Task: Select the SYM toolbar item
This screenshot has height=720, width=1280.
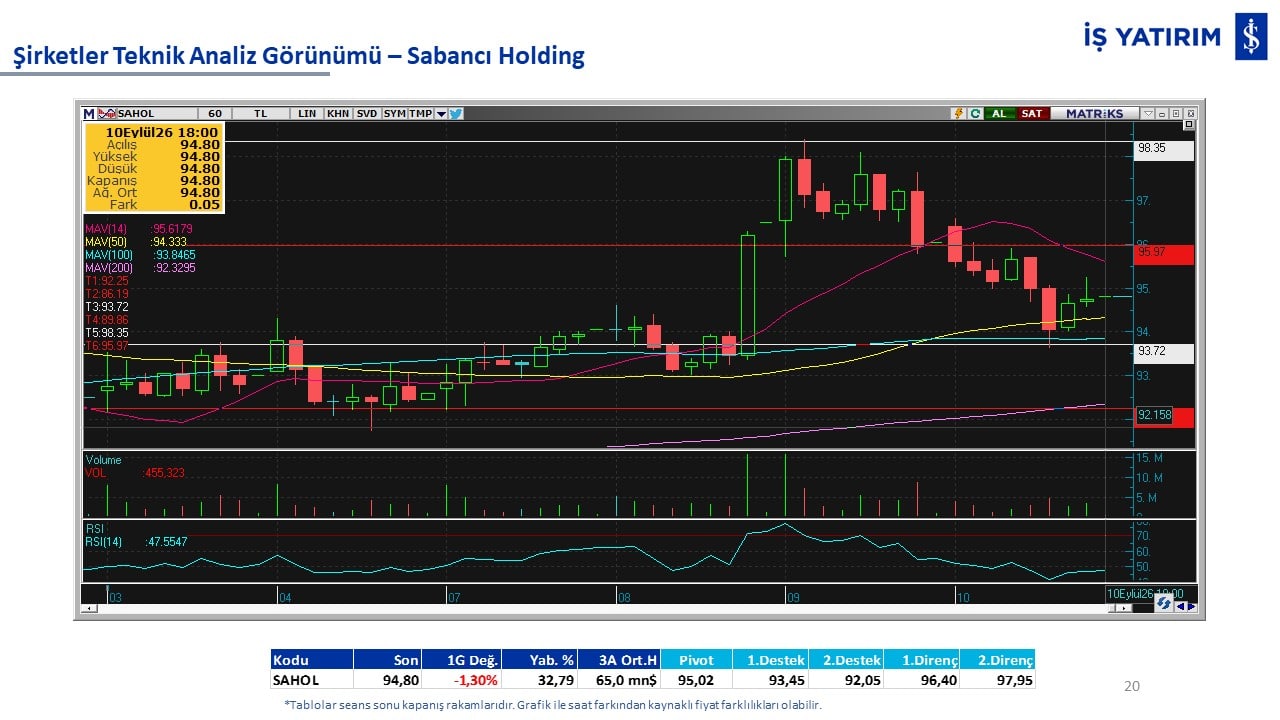Action: [394, 114]
